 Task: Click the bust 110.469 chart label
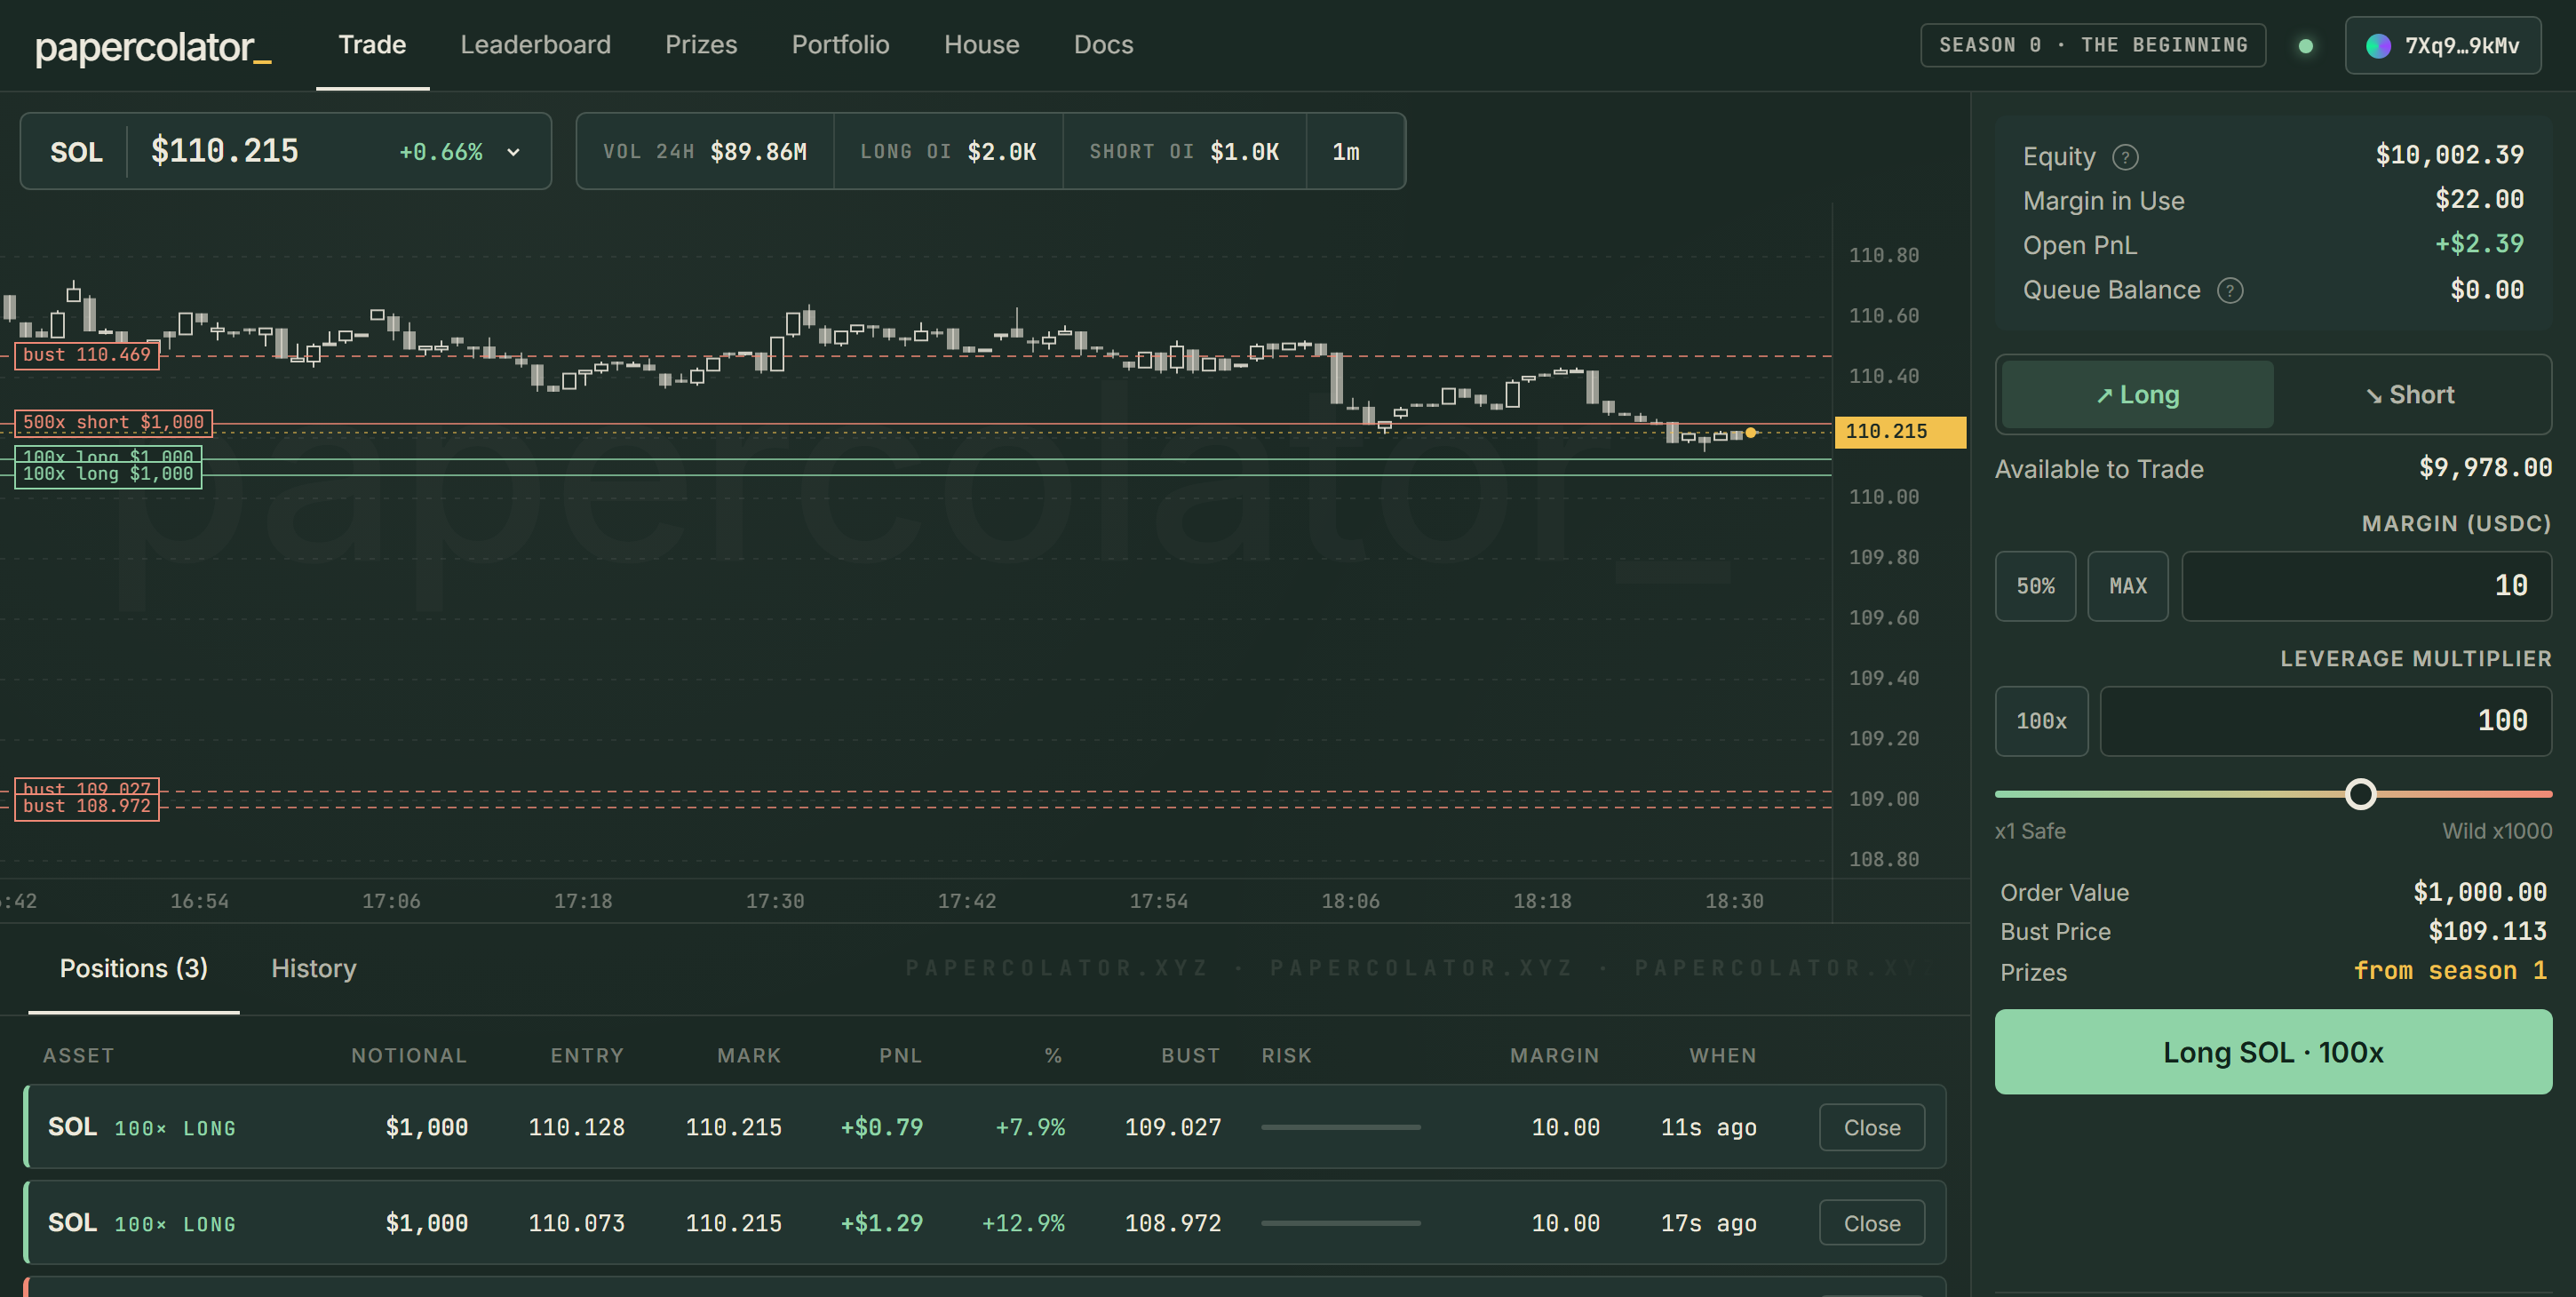87,355
